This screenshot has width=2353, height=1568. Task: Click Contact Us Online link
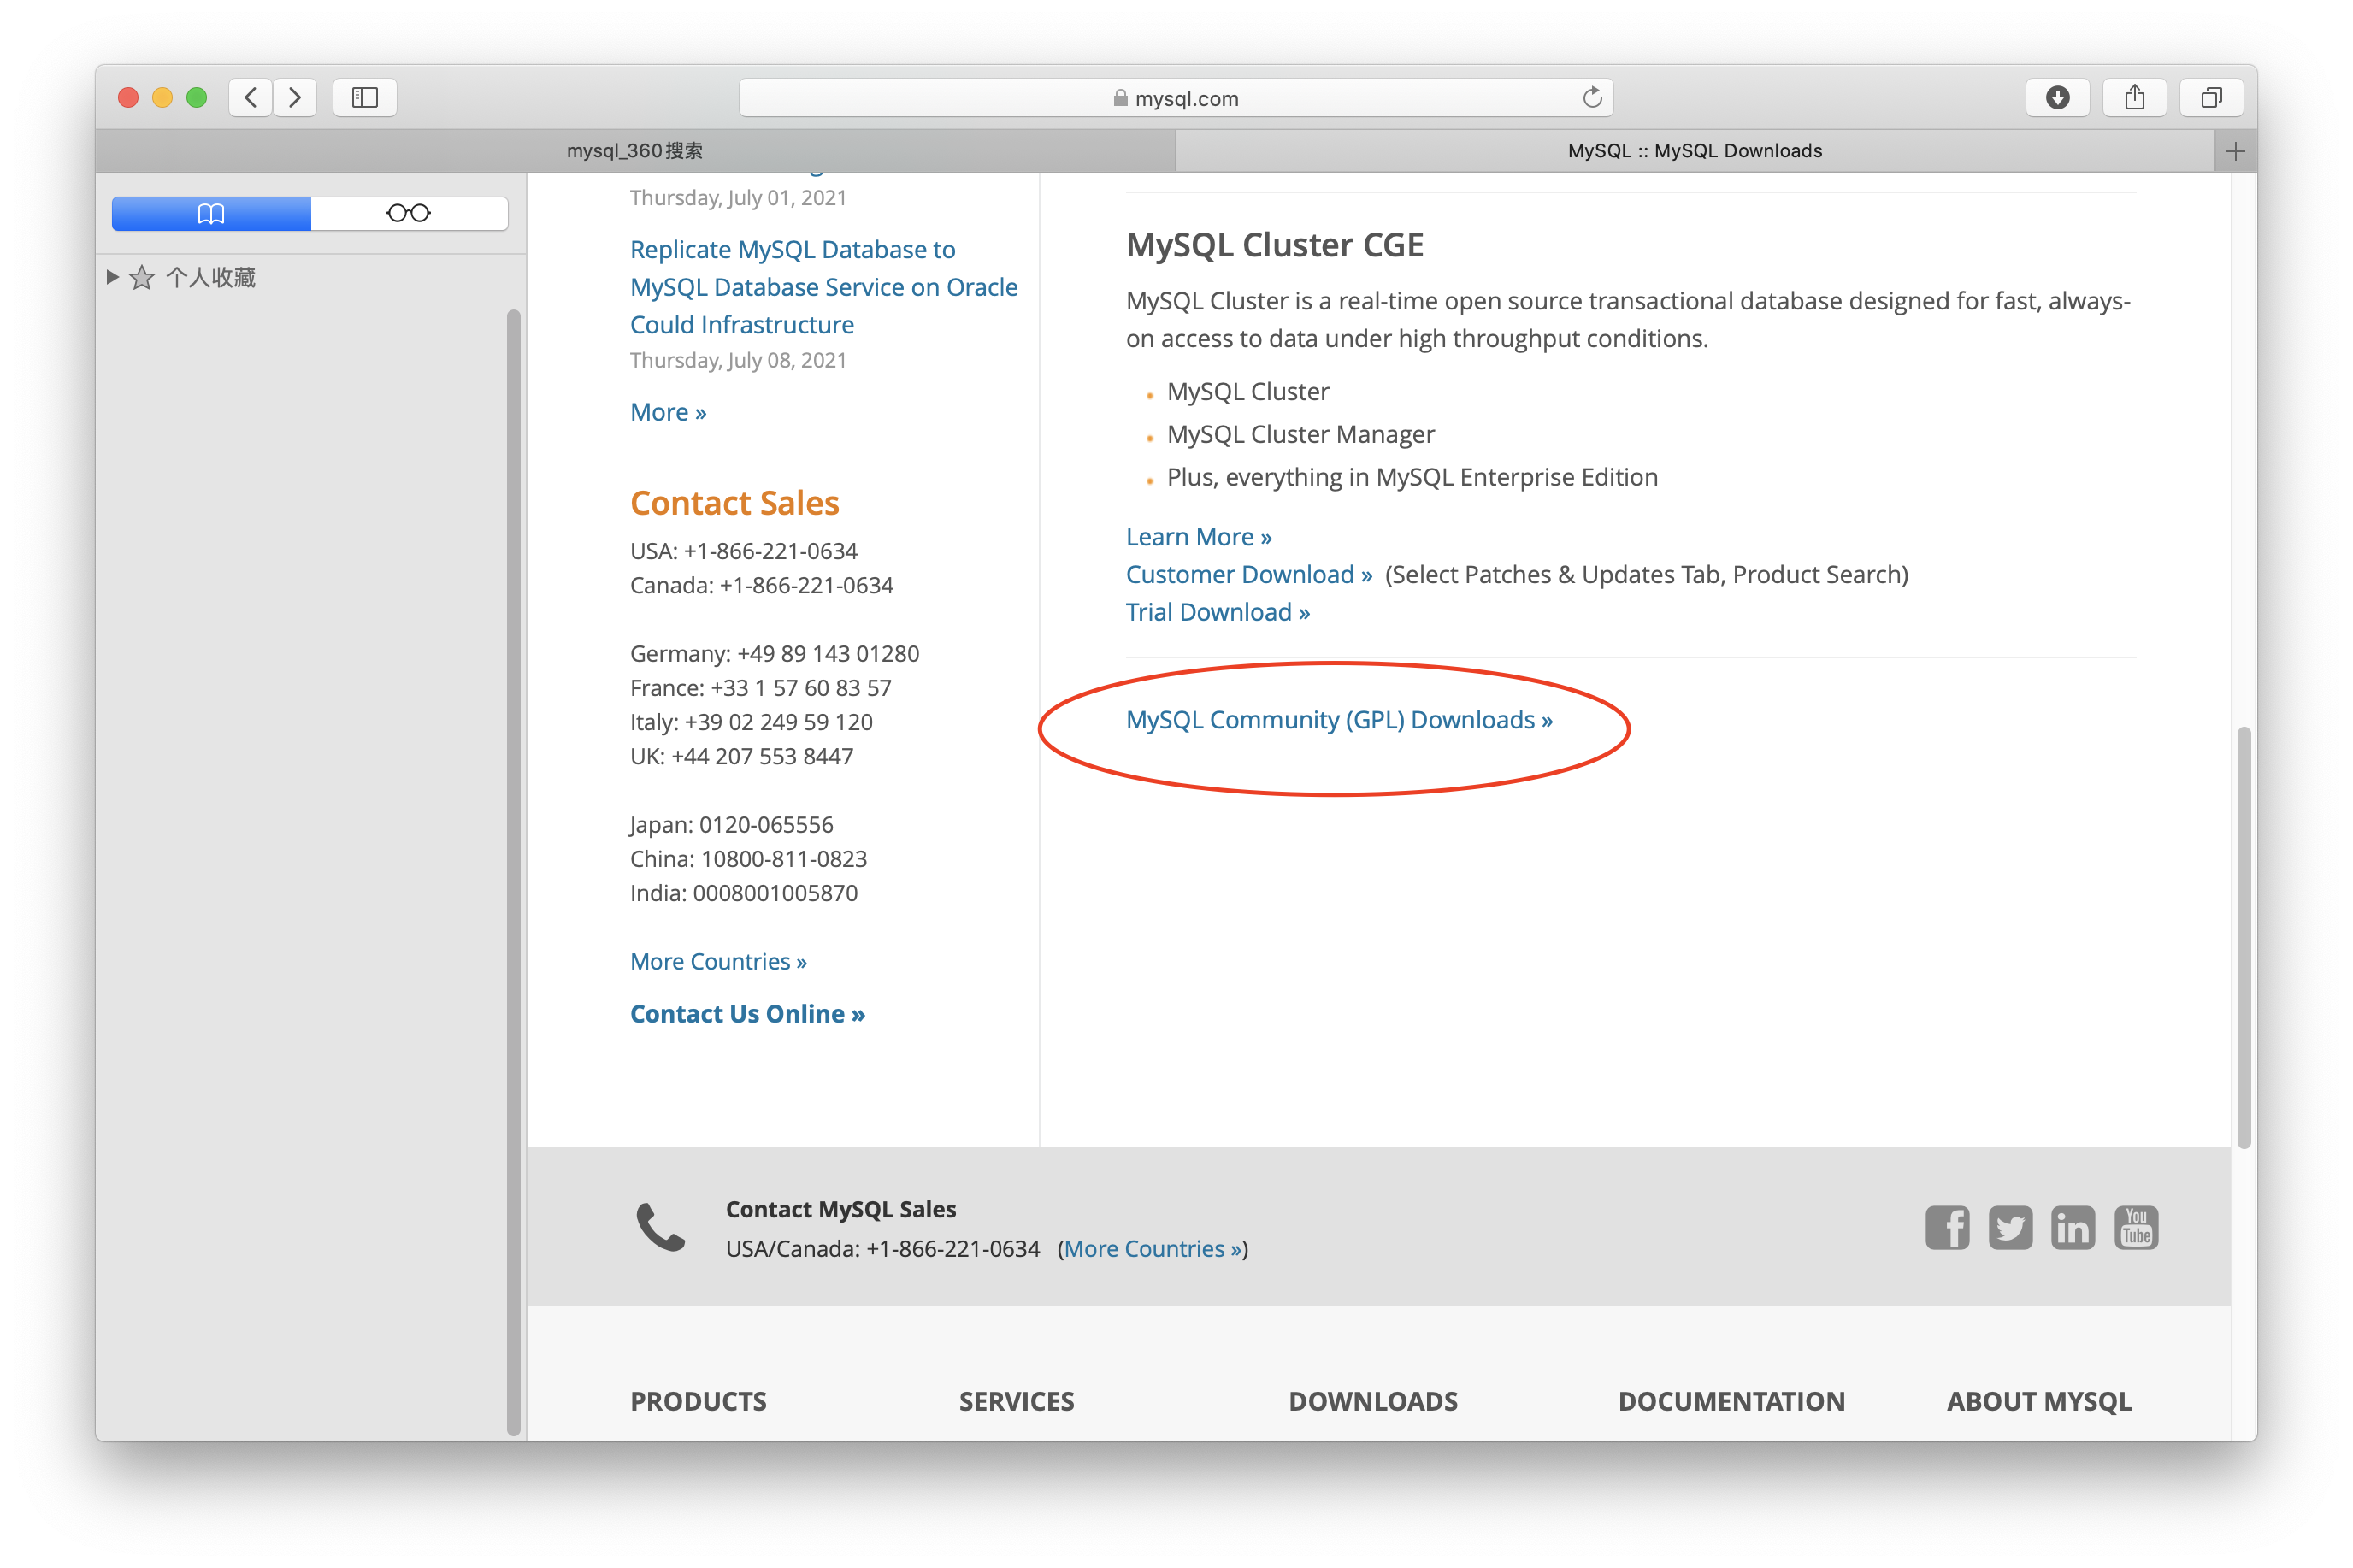tap(747, 1014)
